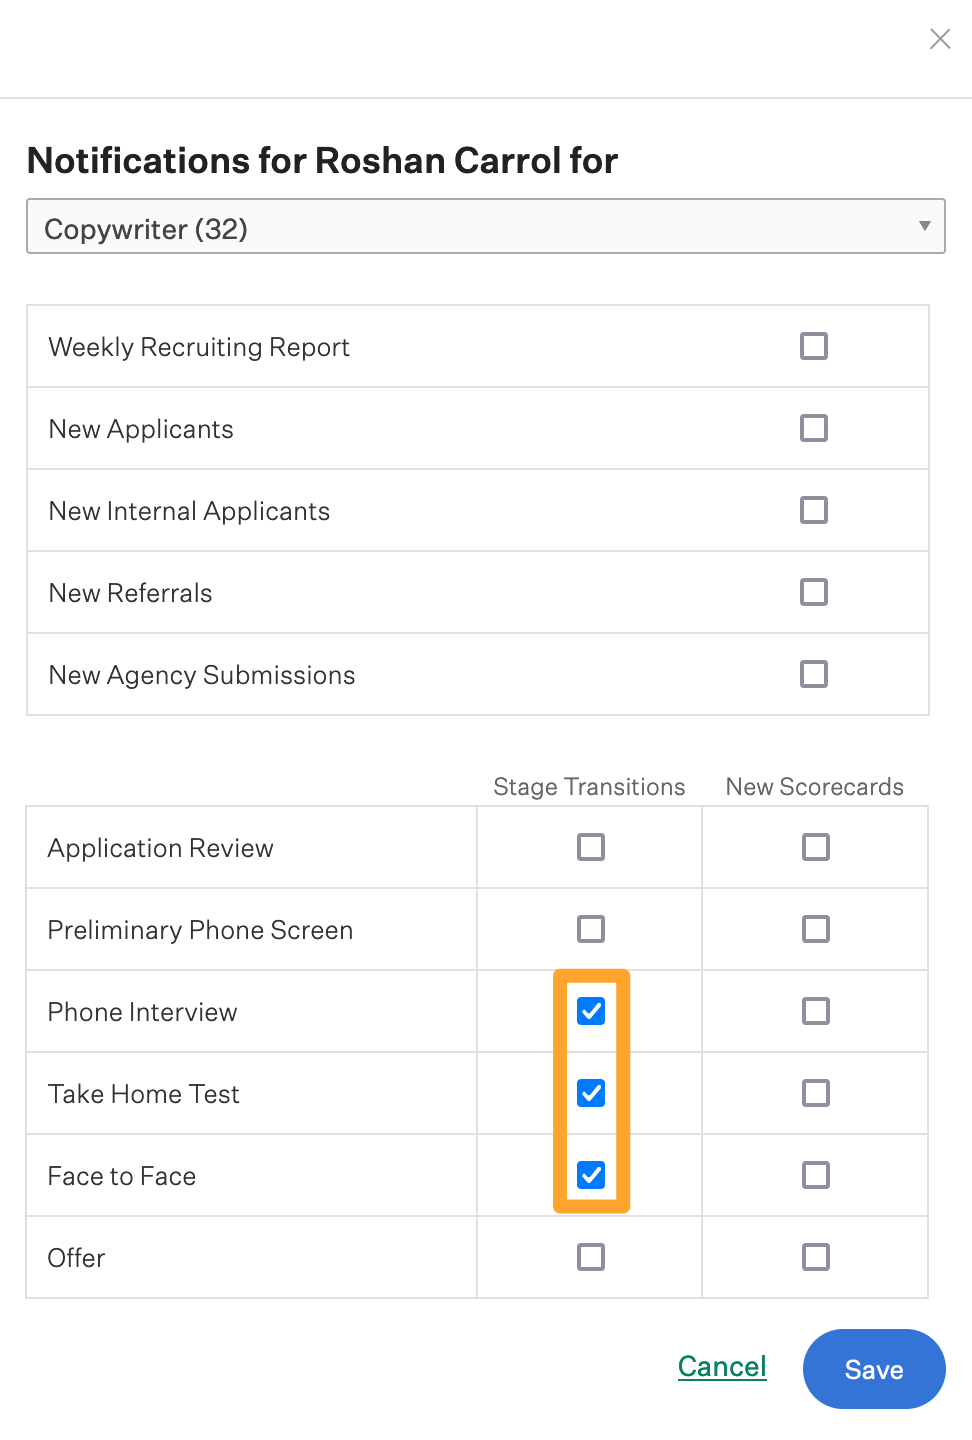The width and height of the screenshot is (972, 1440).
Task: Check Face to Face new scorecards
Action: click(x=816, y=1175)
